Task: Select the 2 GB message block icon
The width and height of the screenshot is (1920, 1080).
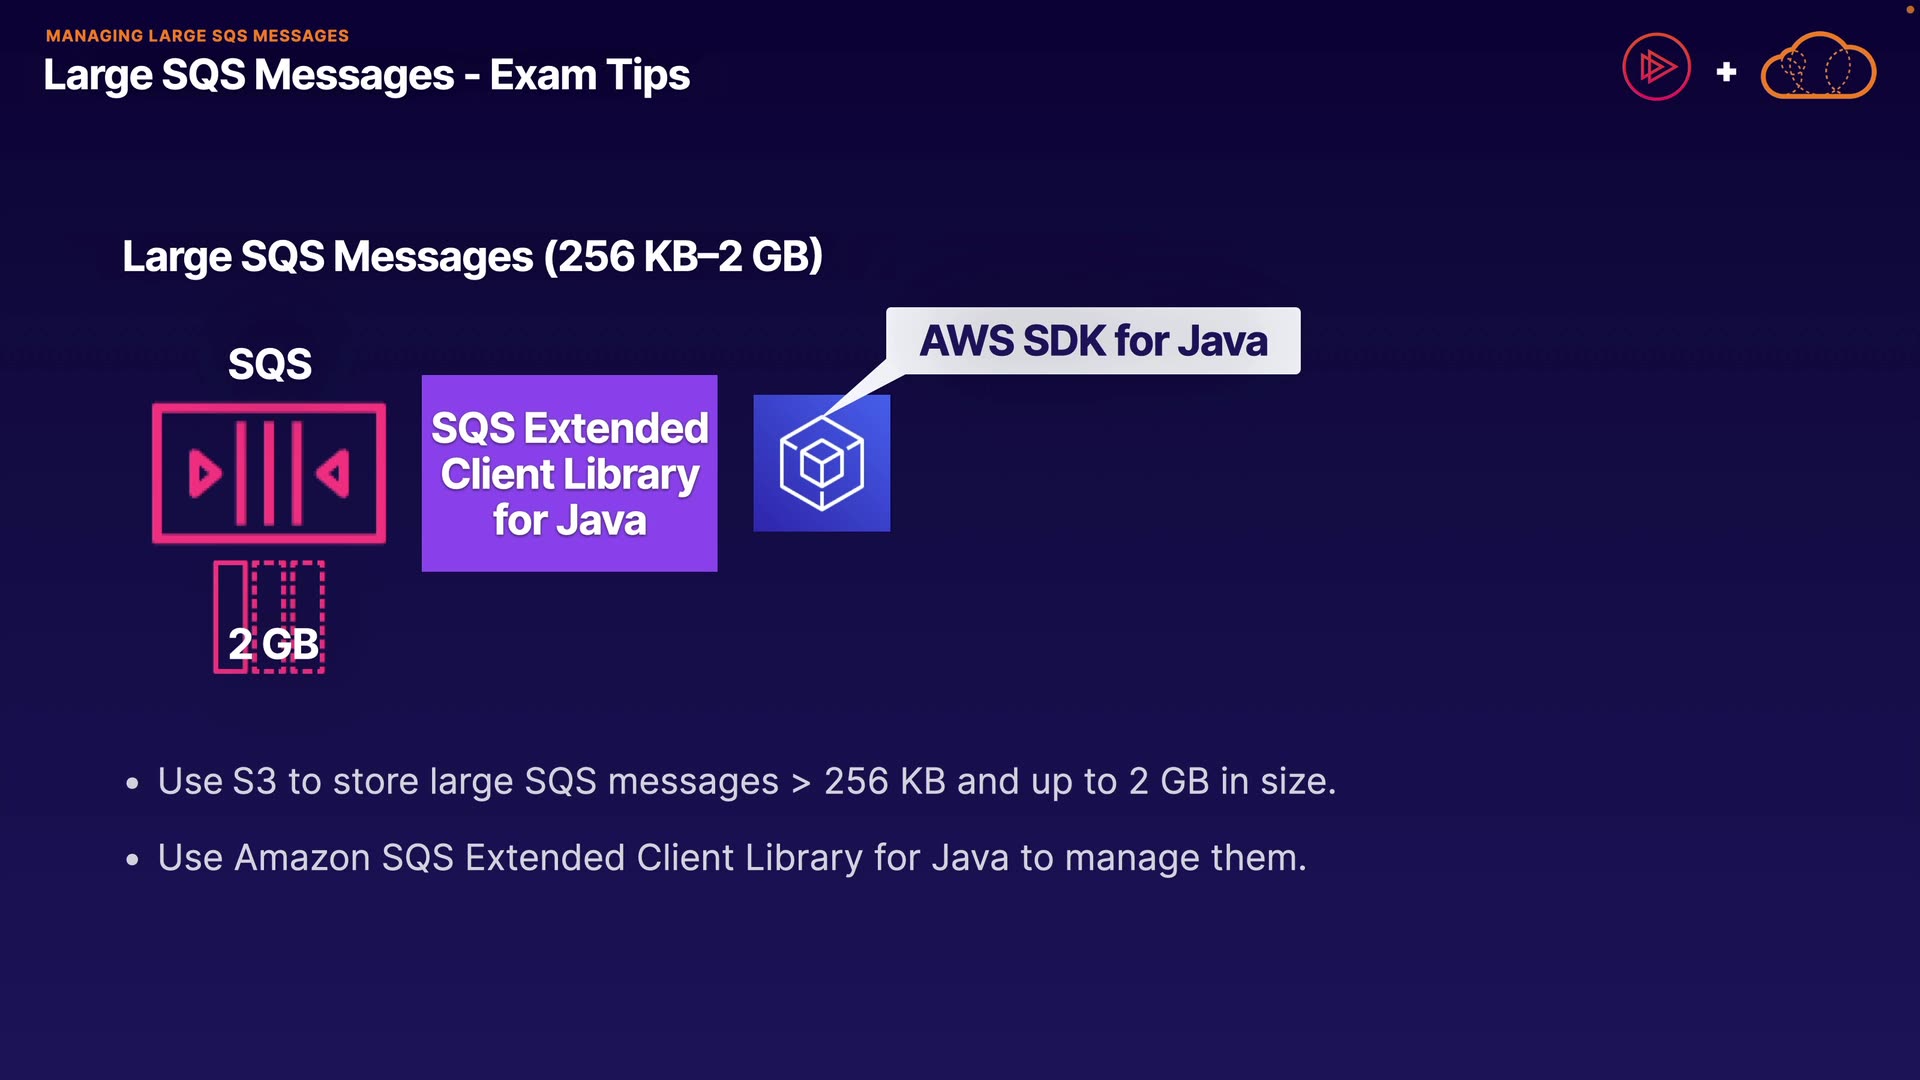Action: (269, 617)
